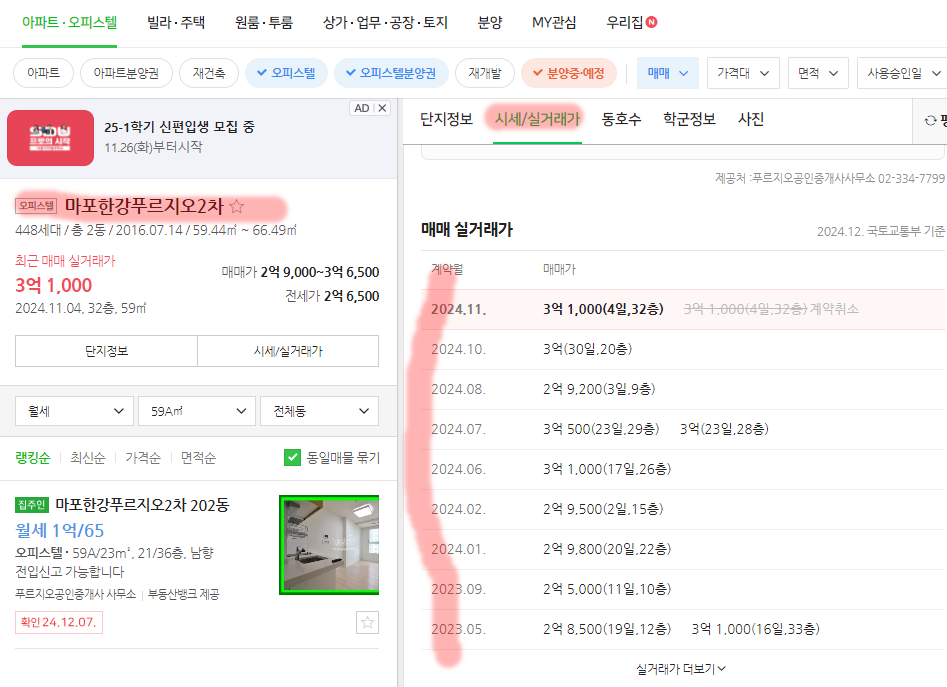
Task: Open the 가격대 price range dropdown
Action: click(743, 73)
